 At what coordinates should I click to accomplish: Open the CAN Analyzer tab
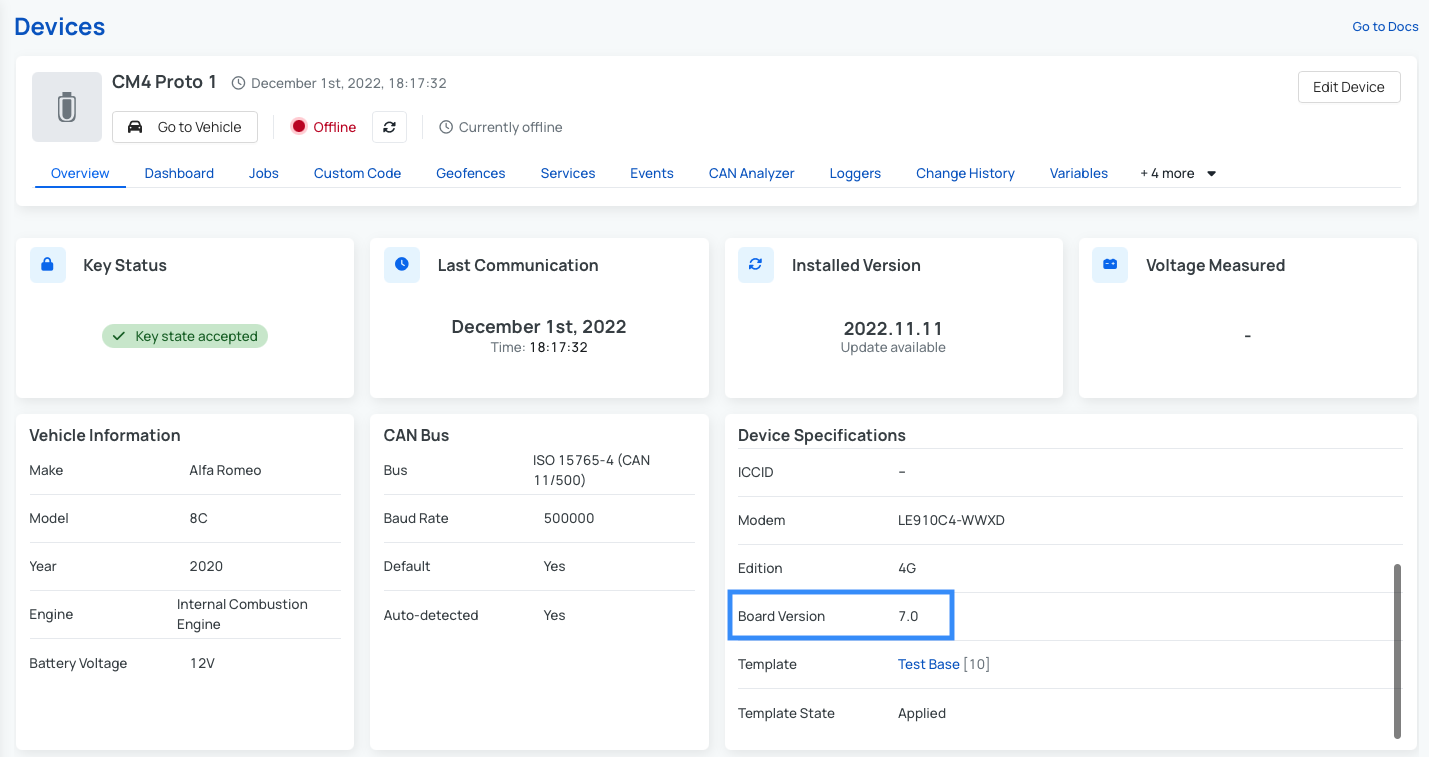point(752,173)
